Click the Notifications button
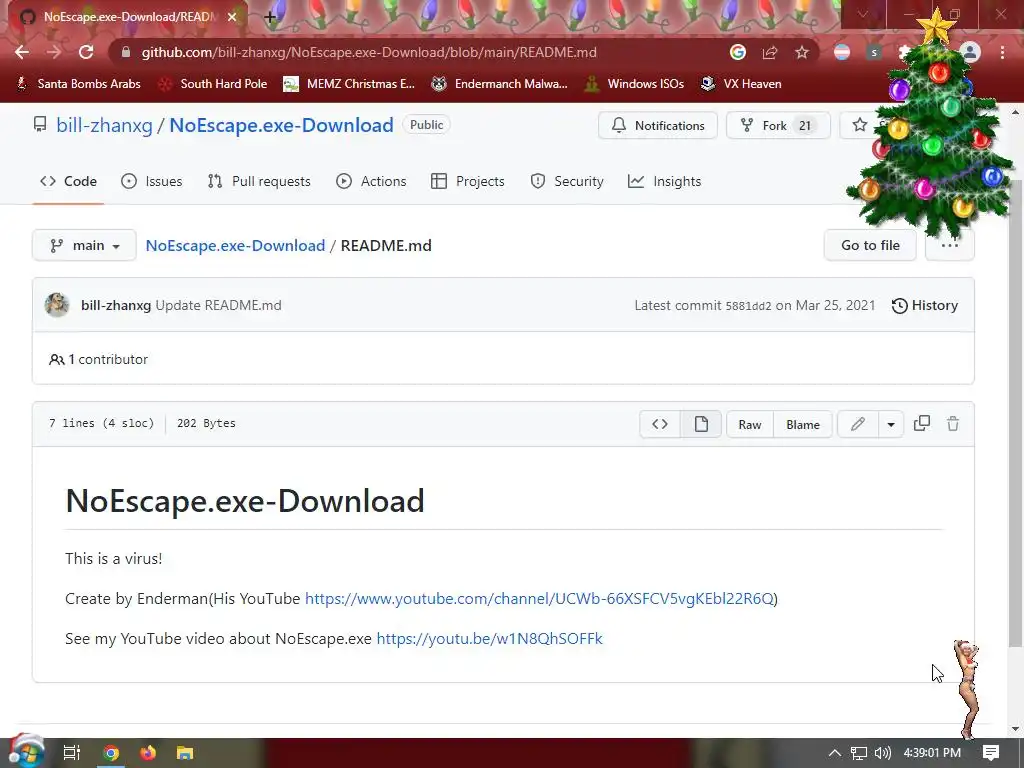 [x=658, y=125]
